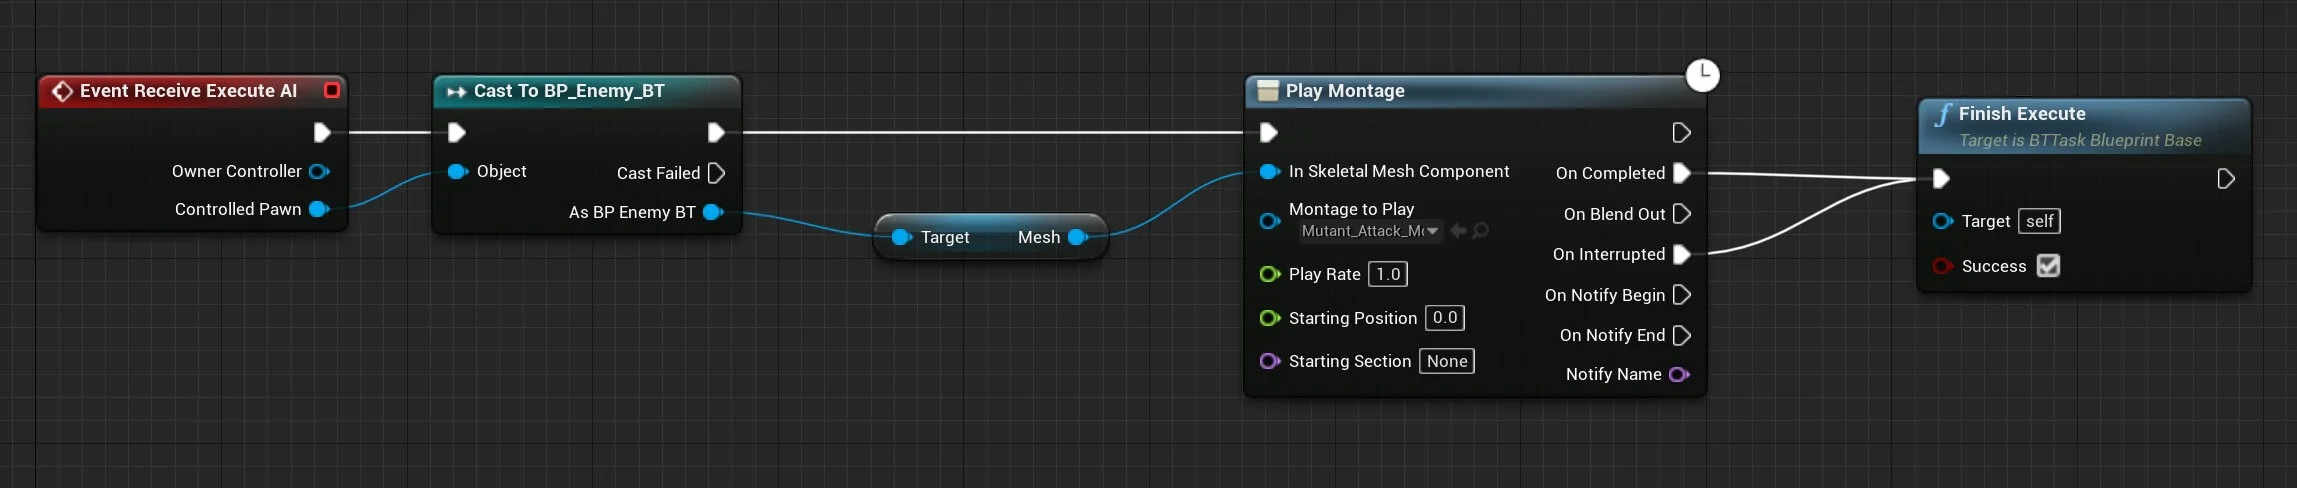Viewport: 2297px width, 488px height.
Task: Use the arrow icon beside Montage to Play
Action: click(1458, 231)
